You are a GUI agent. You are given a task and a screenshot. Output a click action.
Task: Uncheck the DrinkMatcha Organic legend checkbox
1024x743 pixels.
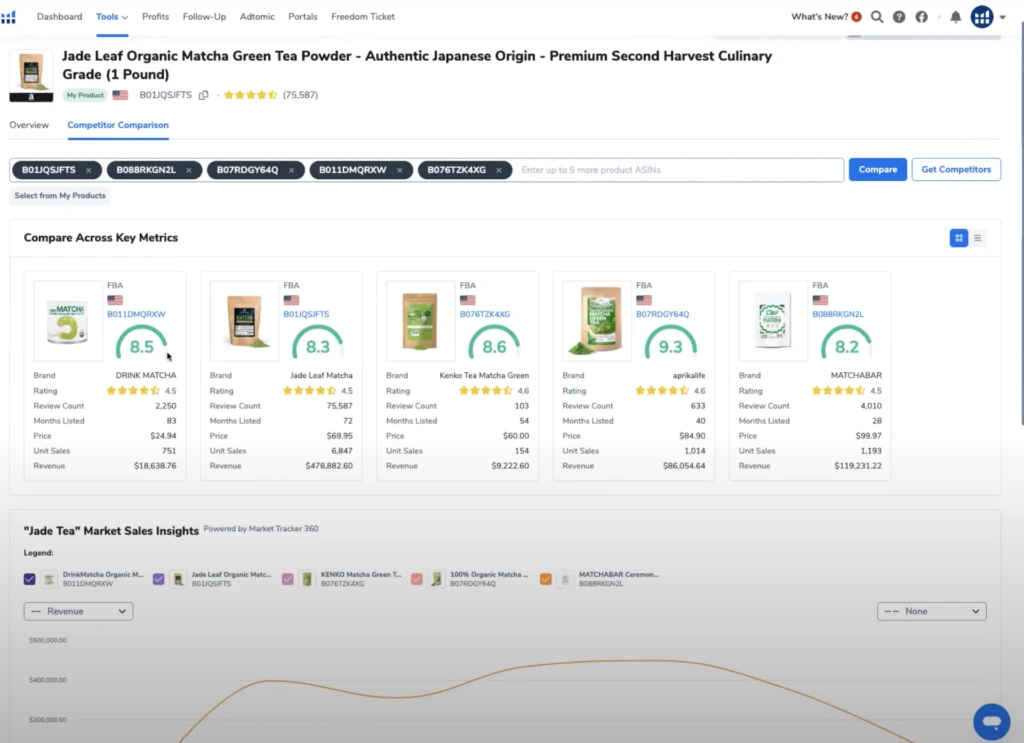pyautogui.click(x=30, y=578)
